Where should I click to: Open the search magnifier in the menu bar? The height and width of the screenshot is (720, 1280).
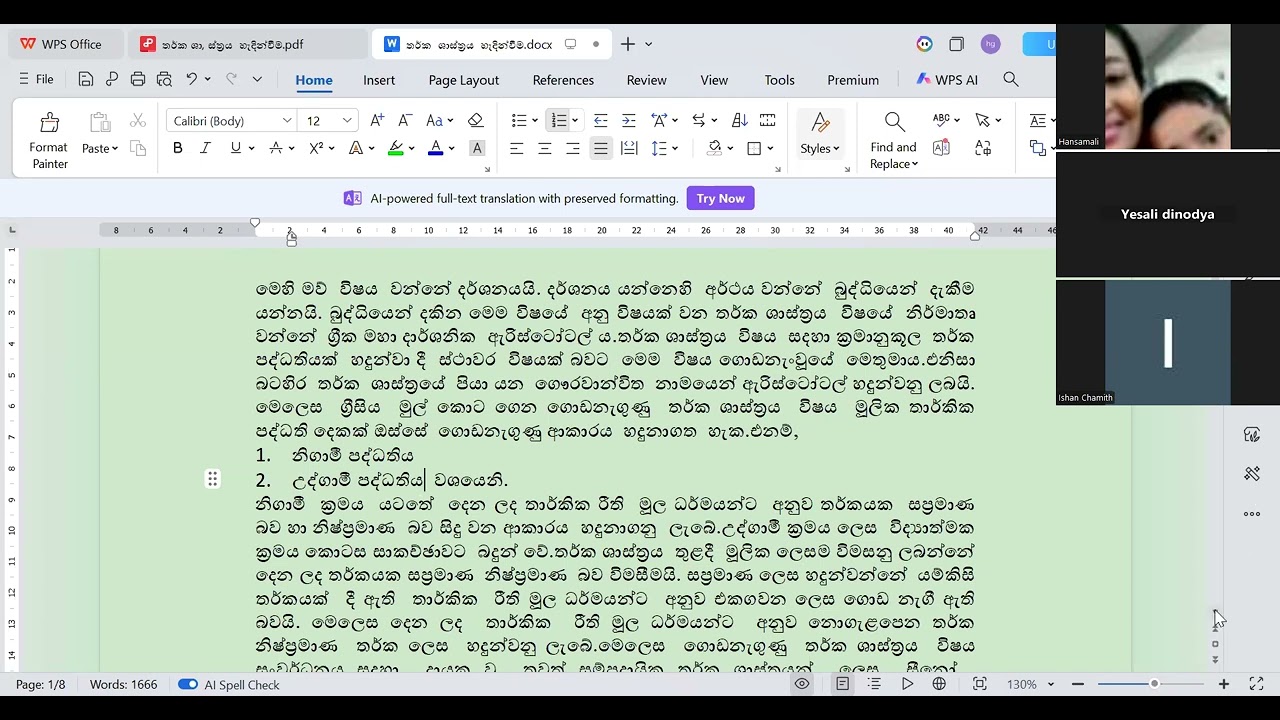(x=1011, y=79)
